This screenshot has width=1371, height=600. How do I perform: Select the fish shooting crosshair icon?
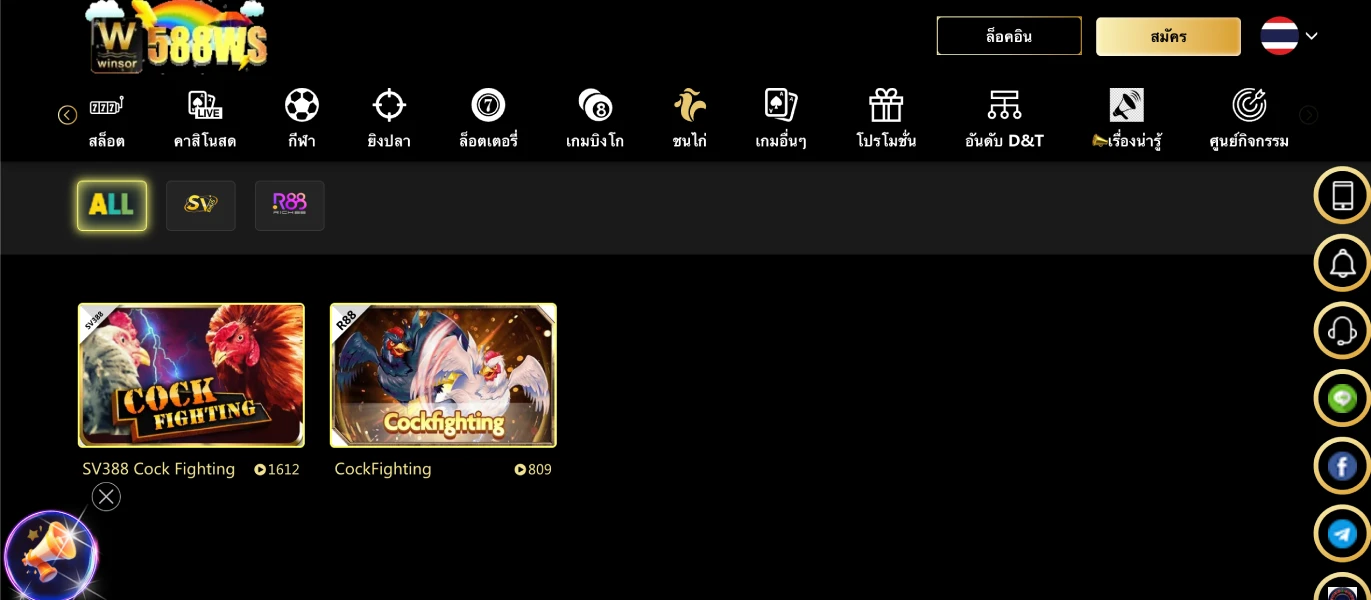point(389,105)
